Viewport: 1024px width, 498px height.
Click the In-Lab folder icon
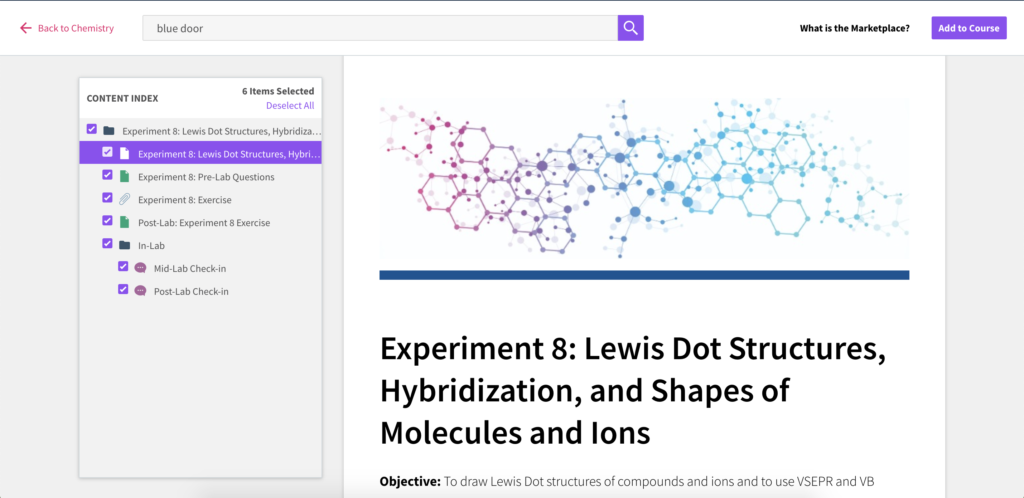pos(124,245)
